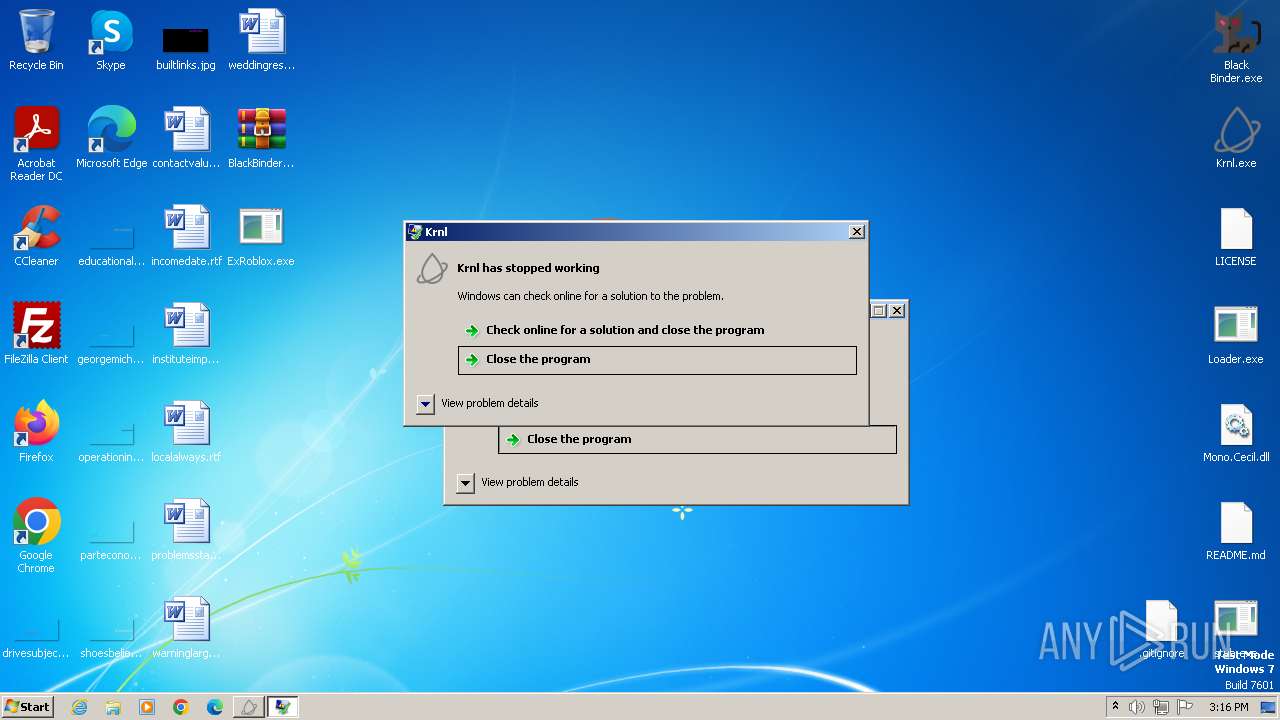This screenshot has height=720, width=1280.
Task: Select the warninglarg document icon
Action: (x=186, y=628)
